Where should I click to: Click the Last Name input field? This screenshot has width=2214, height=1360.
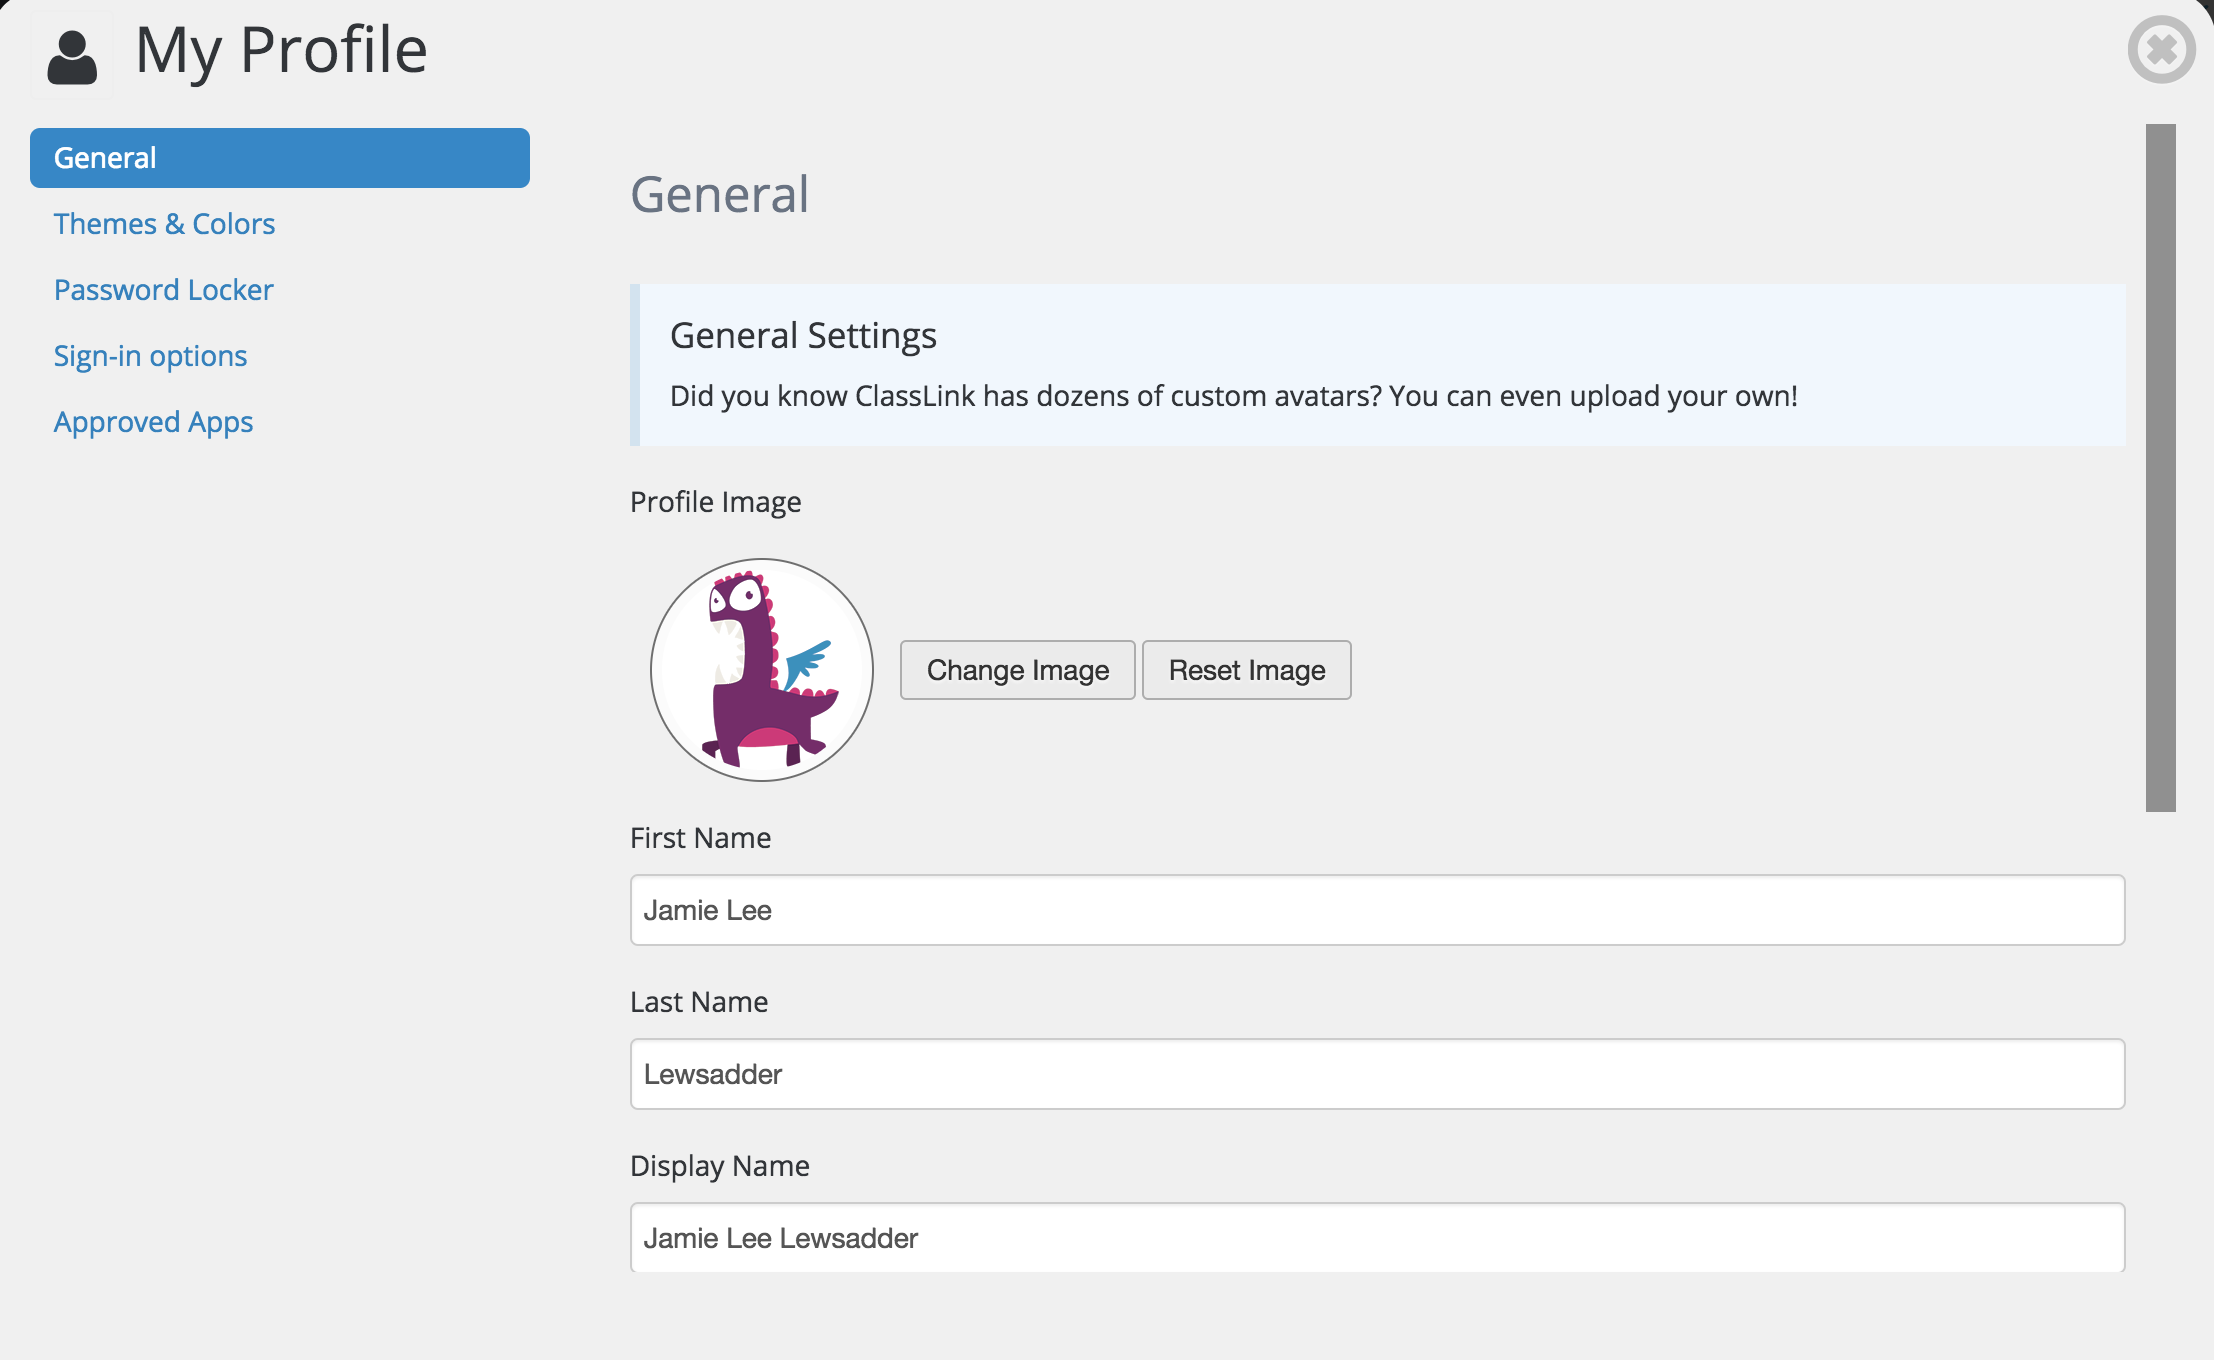(1377, 1074)
